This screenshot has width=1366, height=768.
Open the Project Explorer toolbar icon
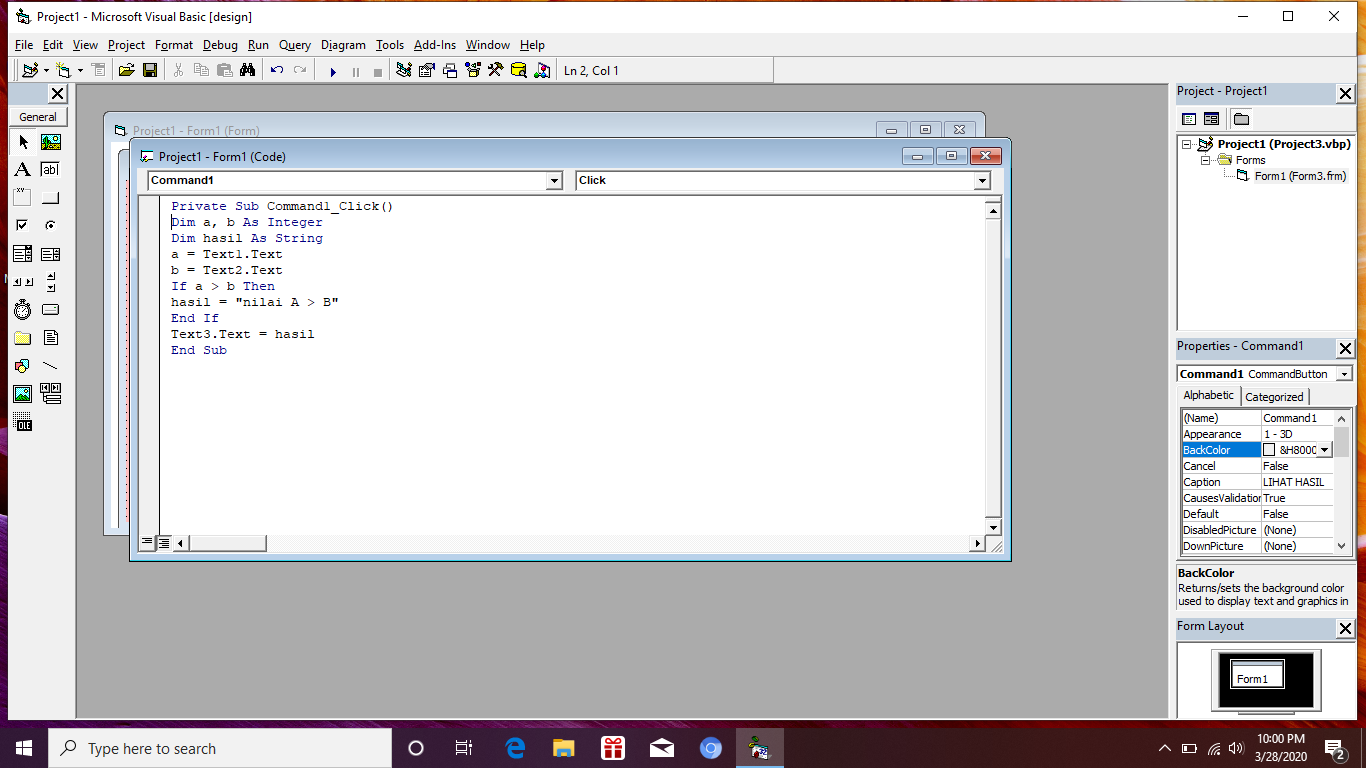(x=404, y=70)
